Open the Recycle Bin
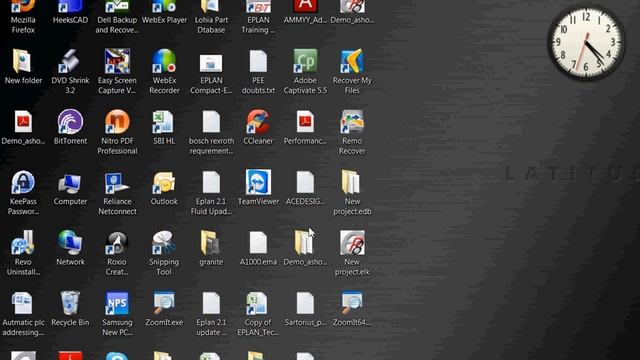Image resolution: width=640 pixels, height=360 pixels. [70, 308]
